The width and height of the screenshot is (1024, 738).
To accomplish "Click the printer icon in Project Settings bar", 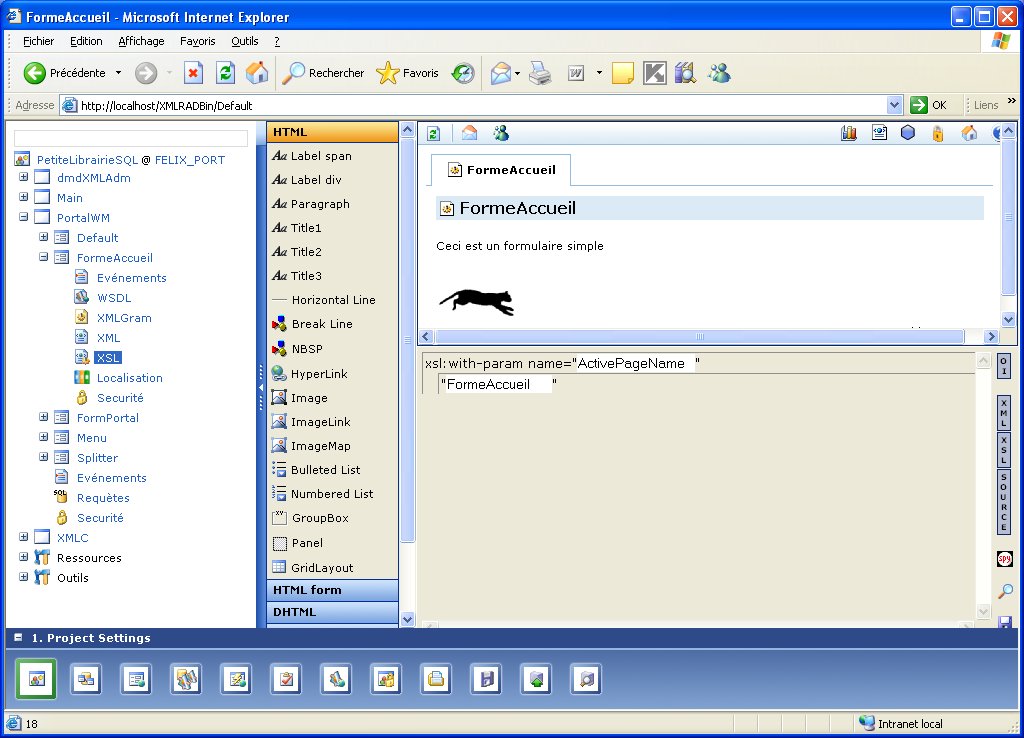I will pyautogui.click(x=435, y=679).
